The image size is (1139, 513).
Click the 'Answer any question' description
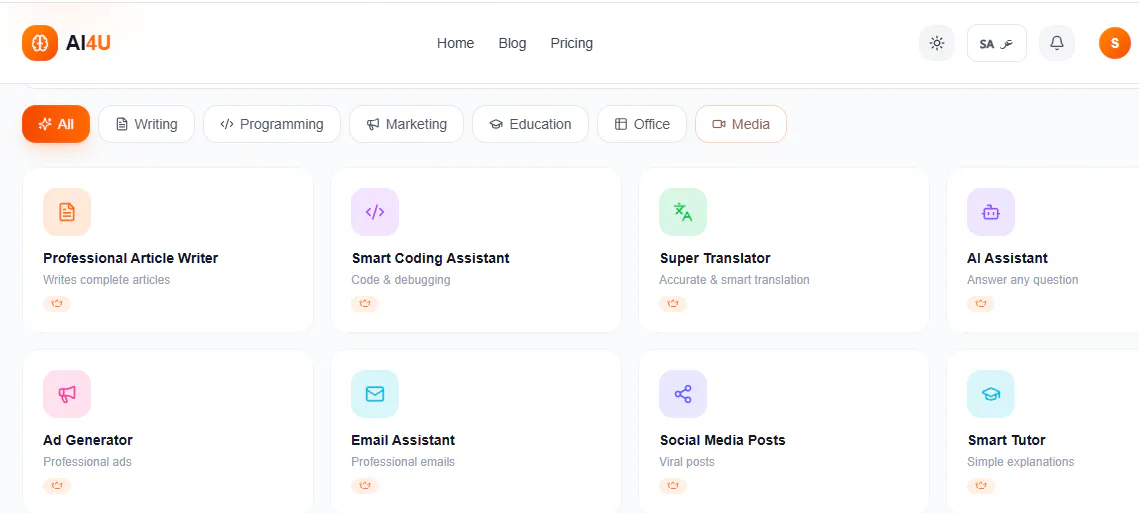tap(1023, 280)
